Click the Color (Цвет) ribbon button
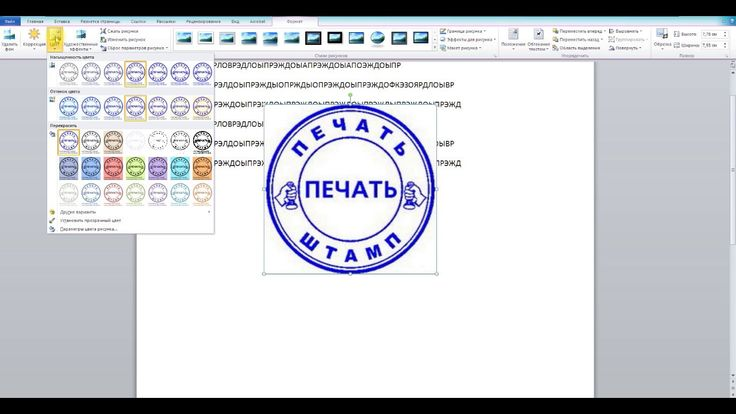The height and width of the screenshot is (414, 736). click(55, 39)
